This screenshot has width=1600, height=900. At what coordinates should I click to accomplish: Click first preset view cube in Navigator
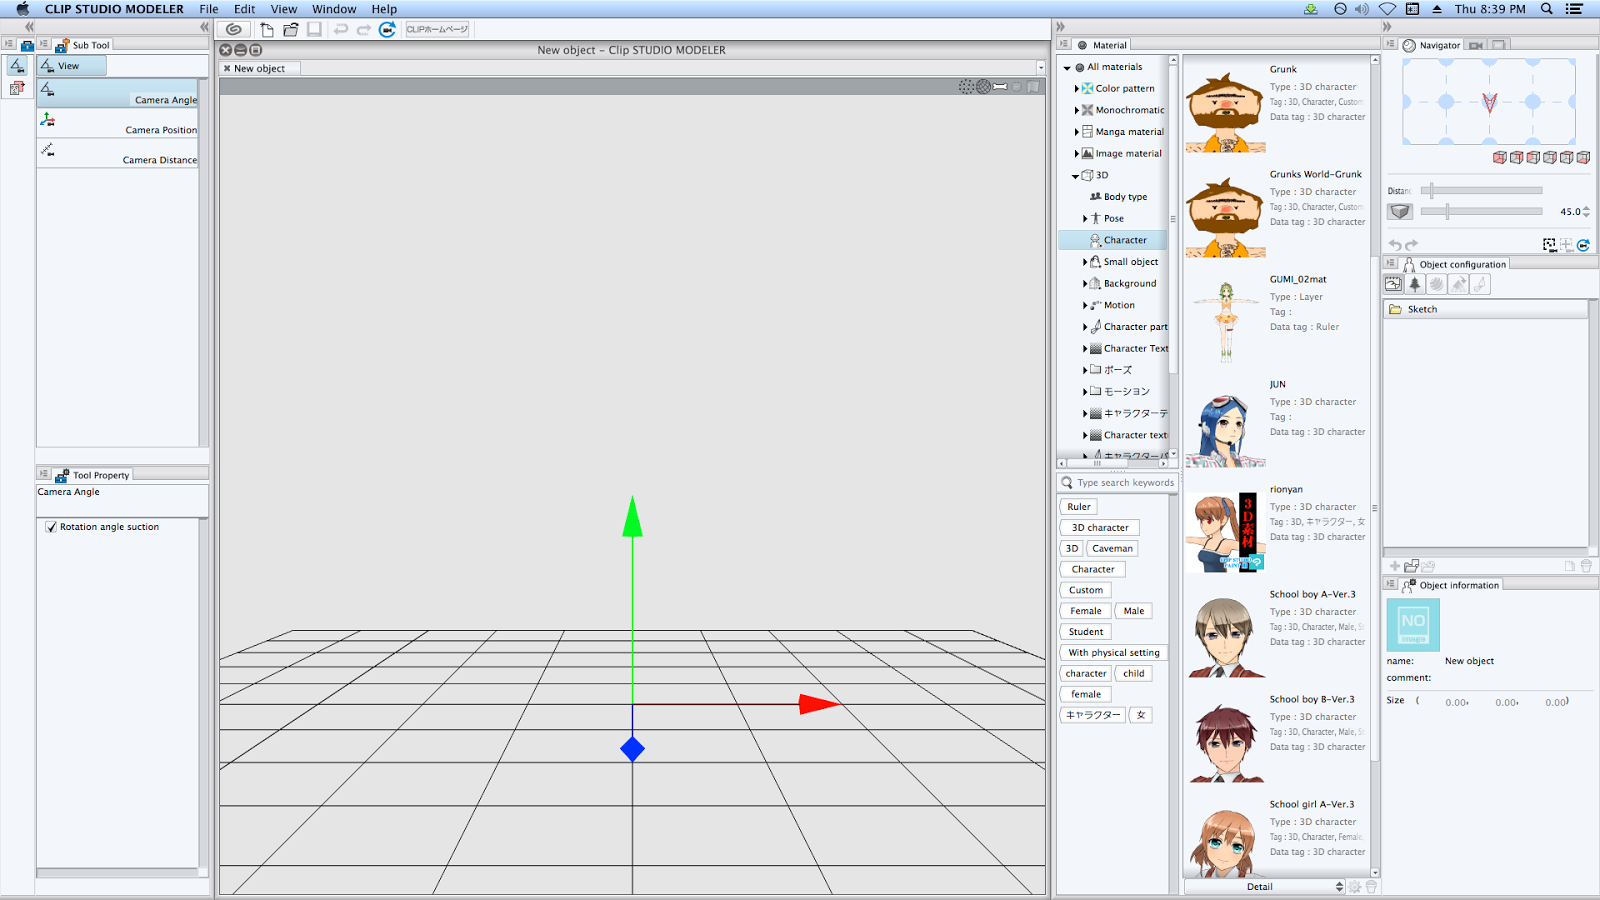point(1499,157)
